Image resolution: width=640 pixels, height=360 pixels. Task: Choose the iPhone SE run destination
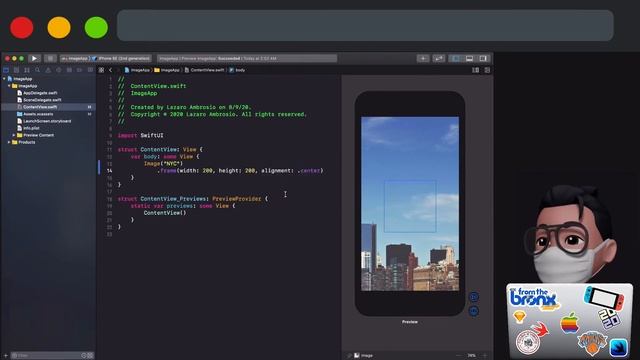pos(122,58)
